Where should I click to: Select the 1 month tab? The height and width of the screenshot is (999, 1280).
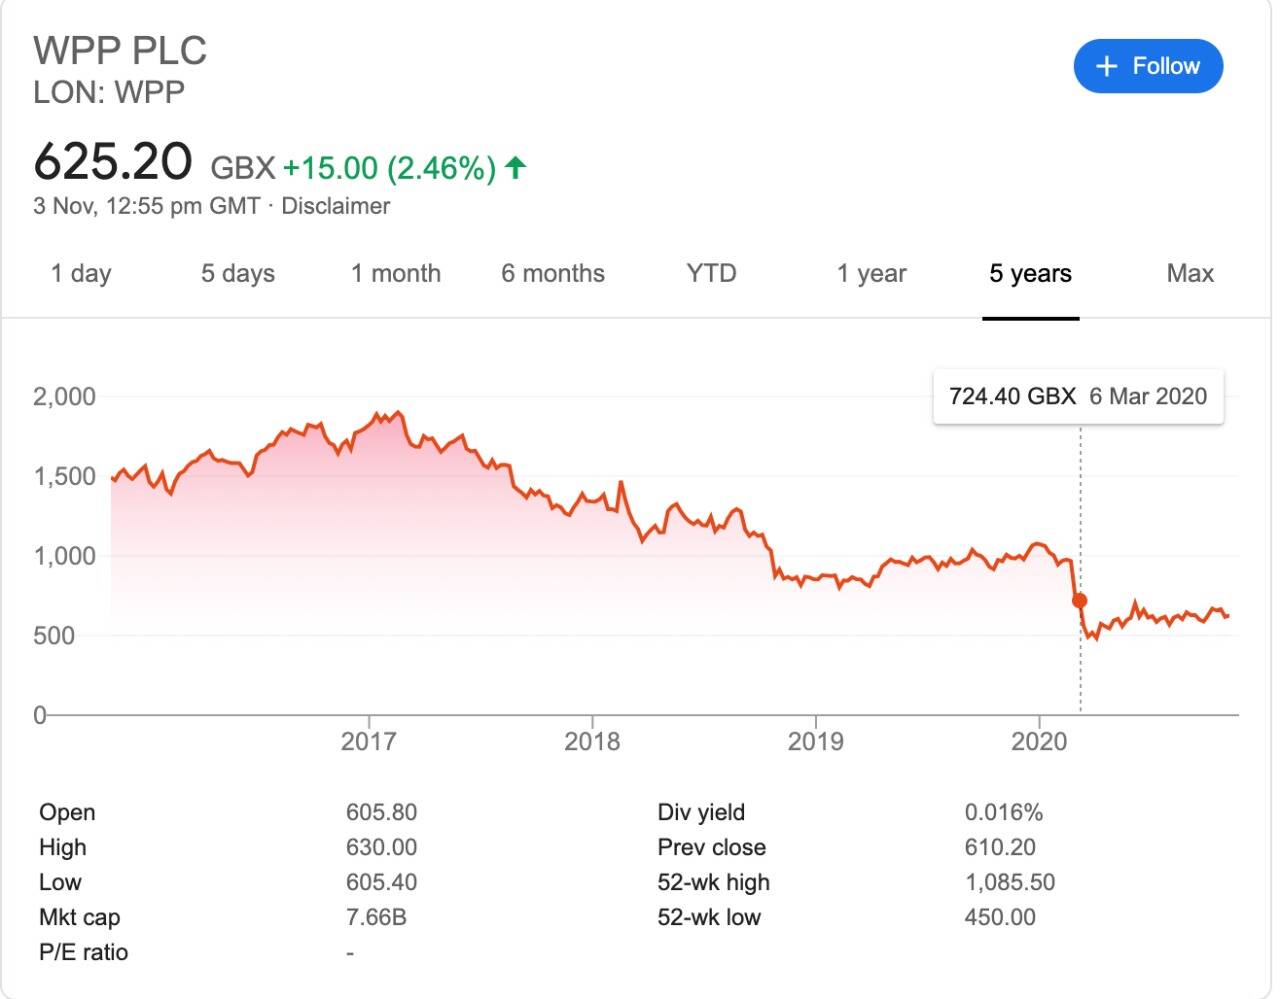[x=396, y=273]
